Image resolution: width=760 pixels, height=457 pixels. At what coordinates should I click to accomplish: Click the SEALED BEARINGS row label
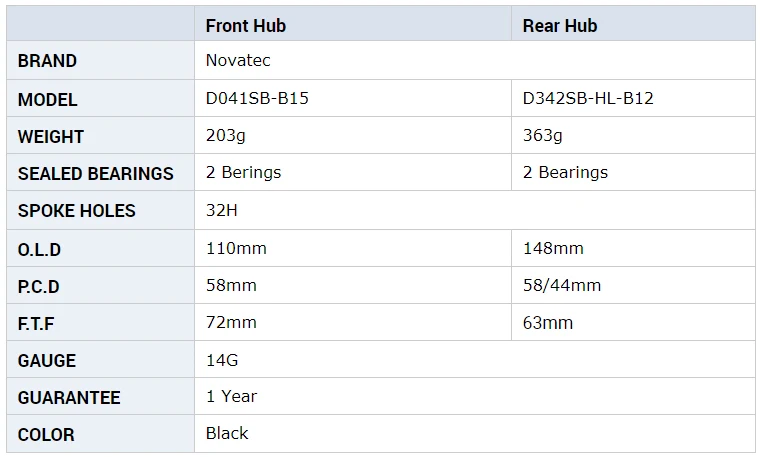95,173
